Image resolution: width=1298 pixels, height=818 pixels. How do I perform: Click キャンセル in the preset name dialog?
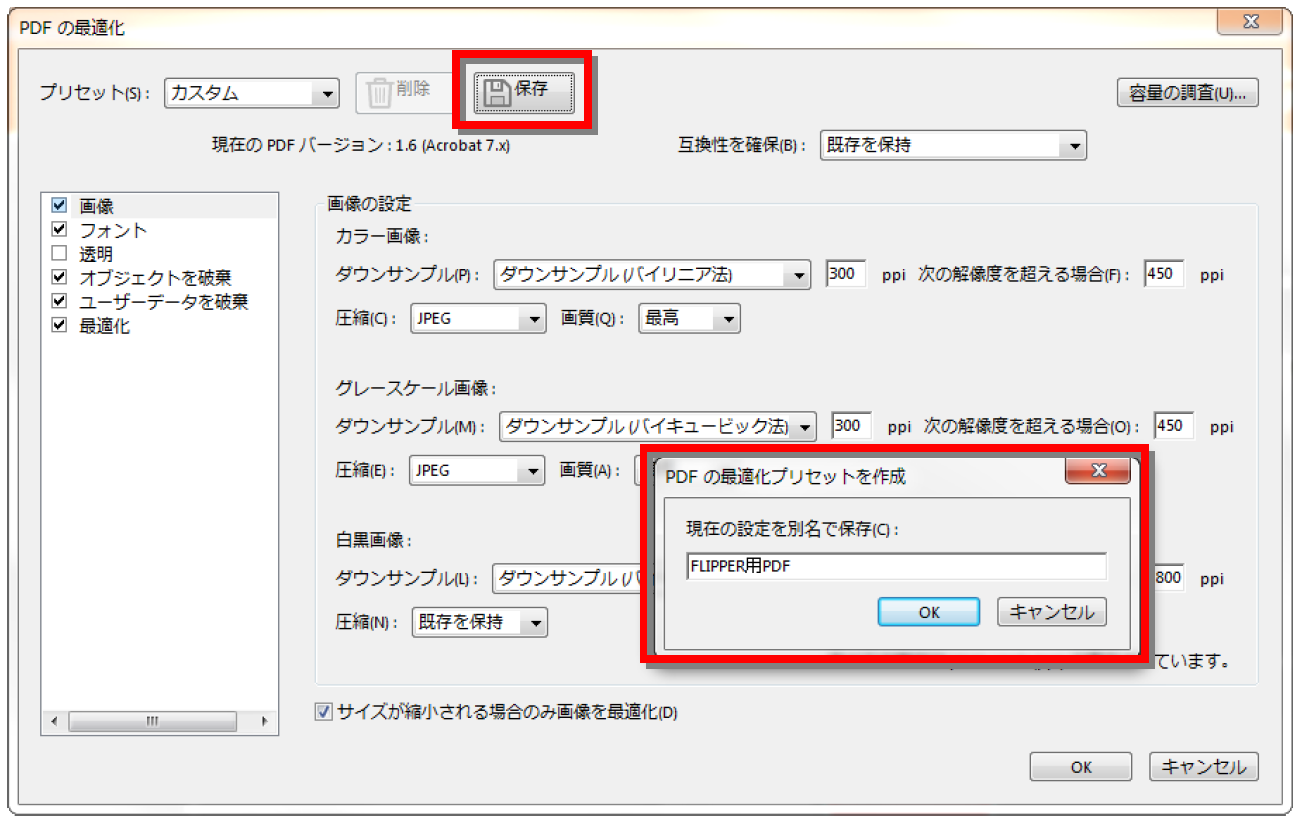tap(1051, 612)
